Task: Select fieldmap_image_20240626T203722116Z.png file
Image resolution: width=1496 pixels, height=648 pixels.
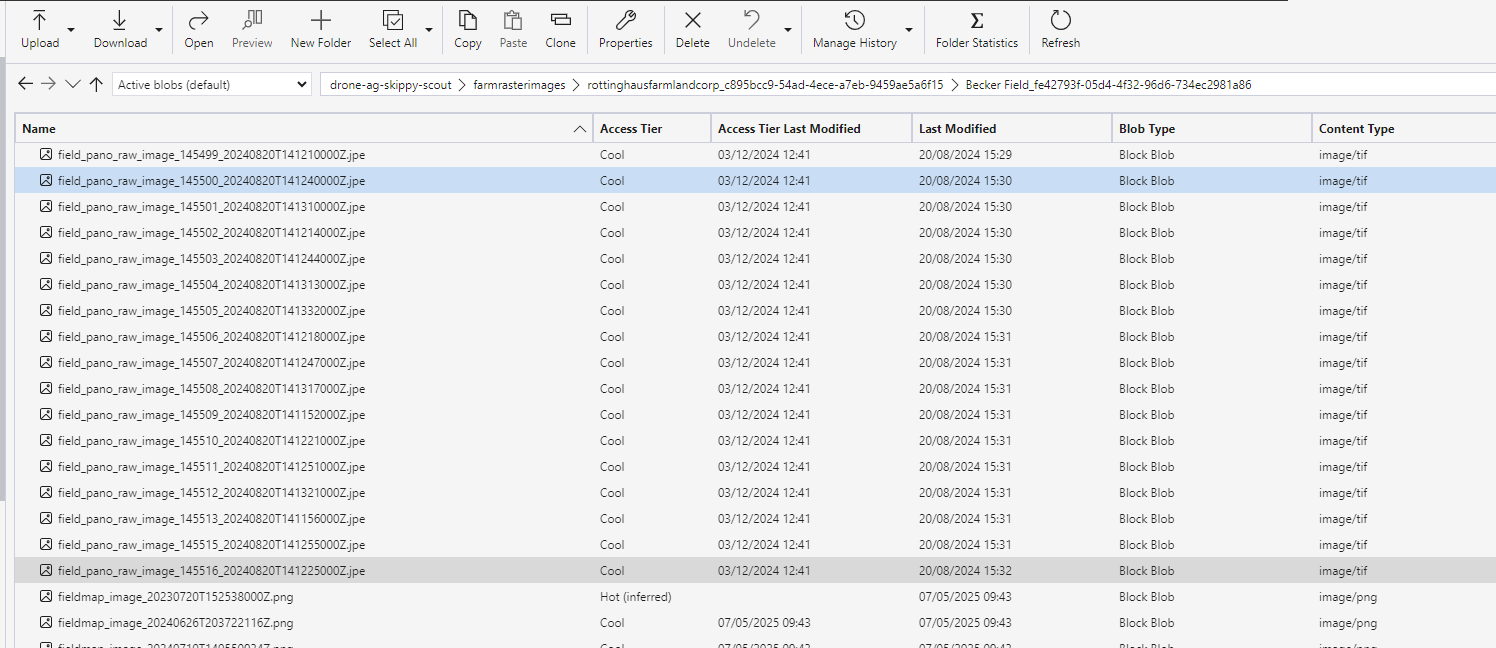Action: [x=756, y=623]
